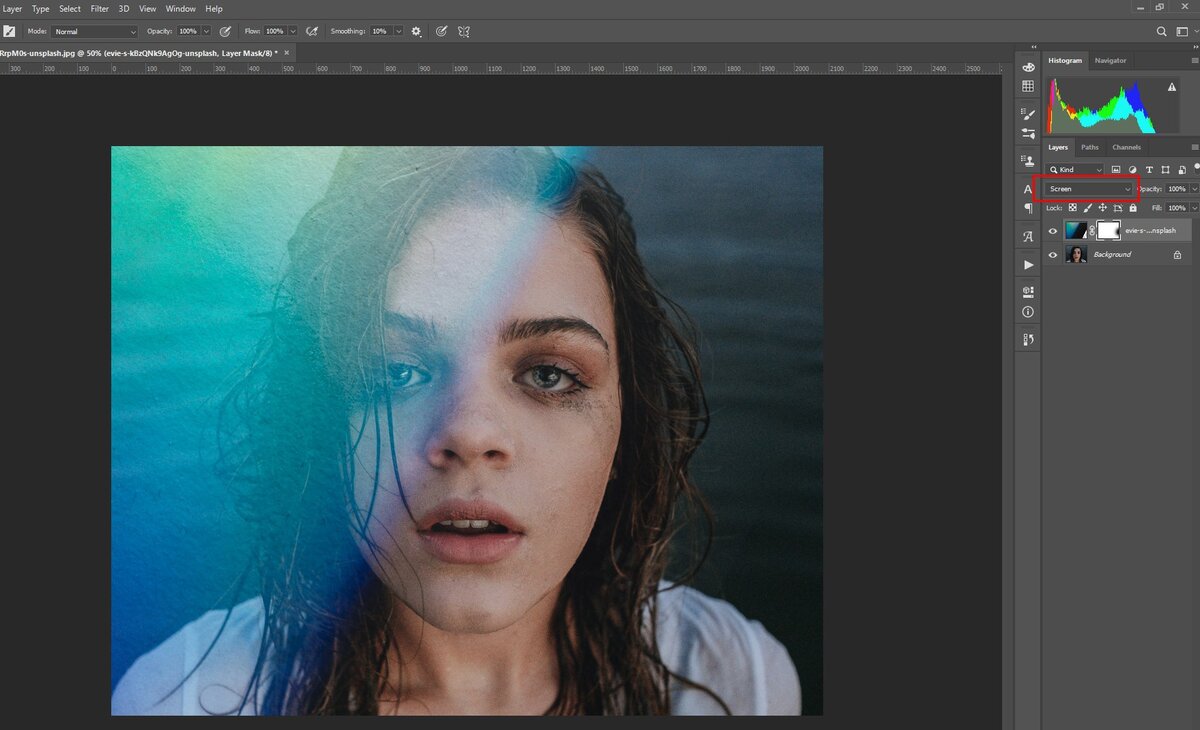Screen dimensions: 1200x730
Task: Open the brush Mode Normal dropdown
Action: (95, 32)
